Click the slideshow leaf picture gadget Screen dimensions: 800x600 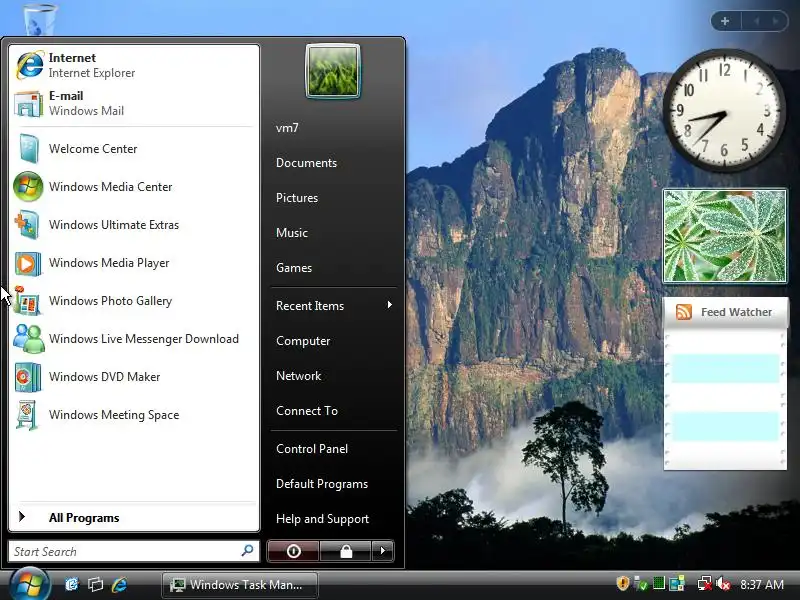coord(724,236)
